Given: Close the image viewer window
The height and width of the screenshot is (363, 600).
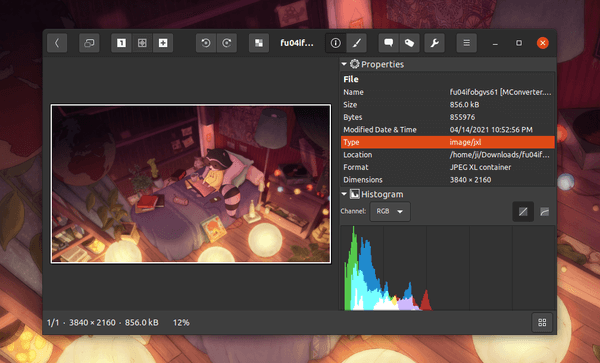Looking at the screenshot, I should click(542, 43).
